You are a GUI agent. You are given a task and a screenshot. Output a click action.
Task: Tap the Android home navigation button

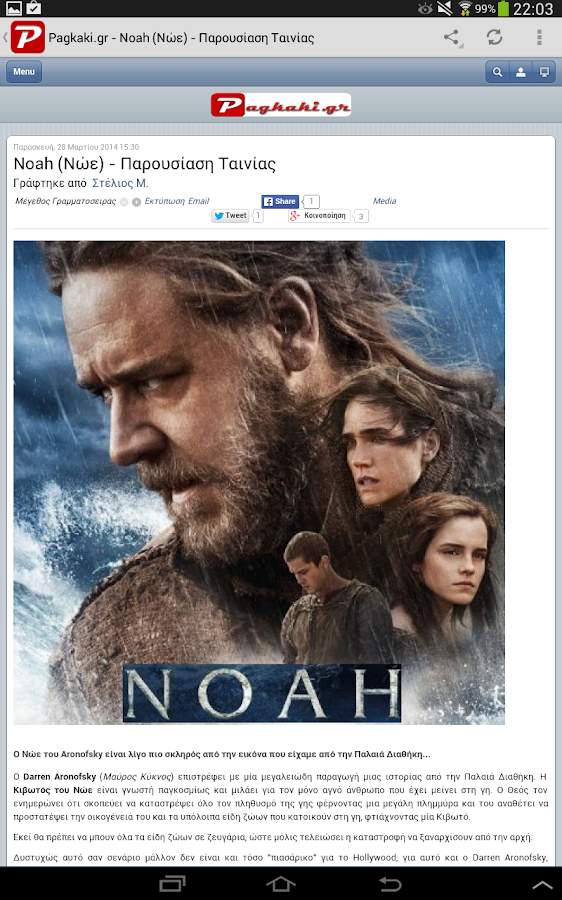click(x=281, y=884)
